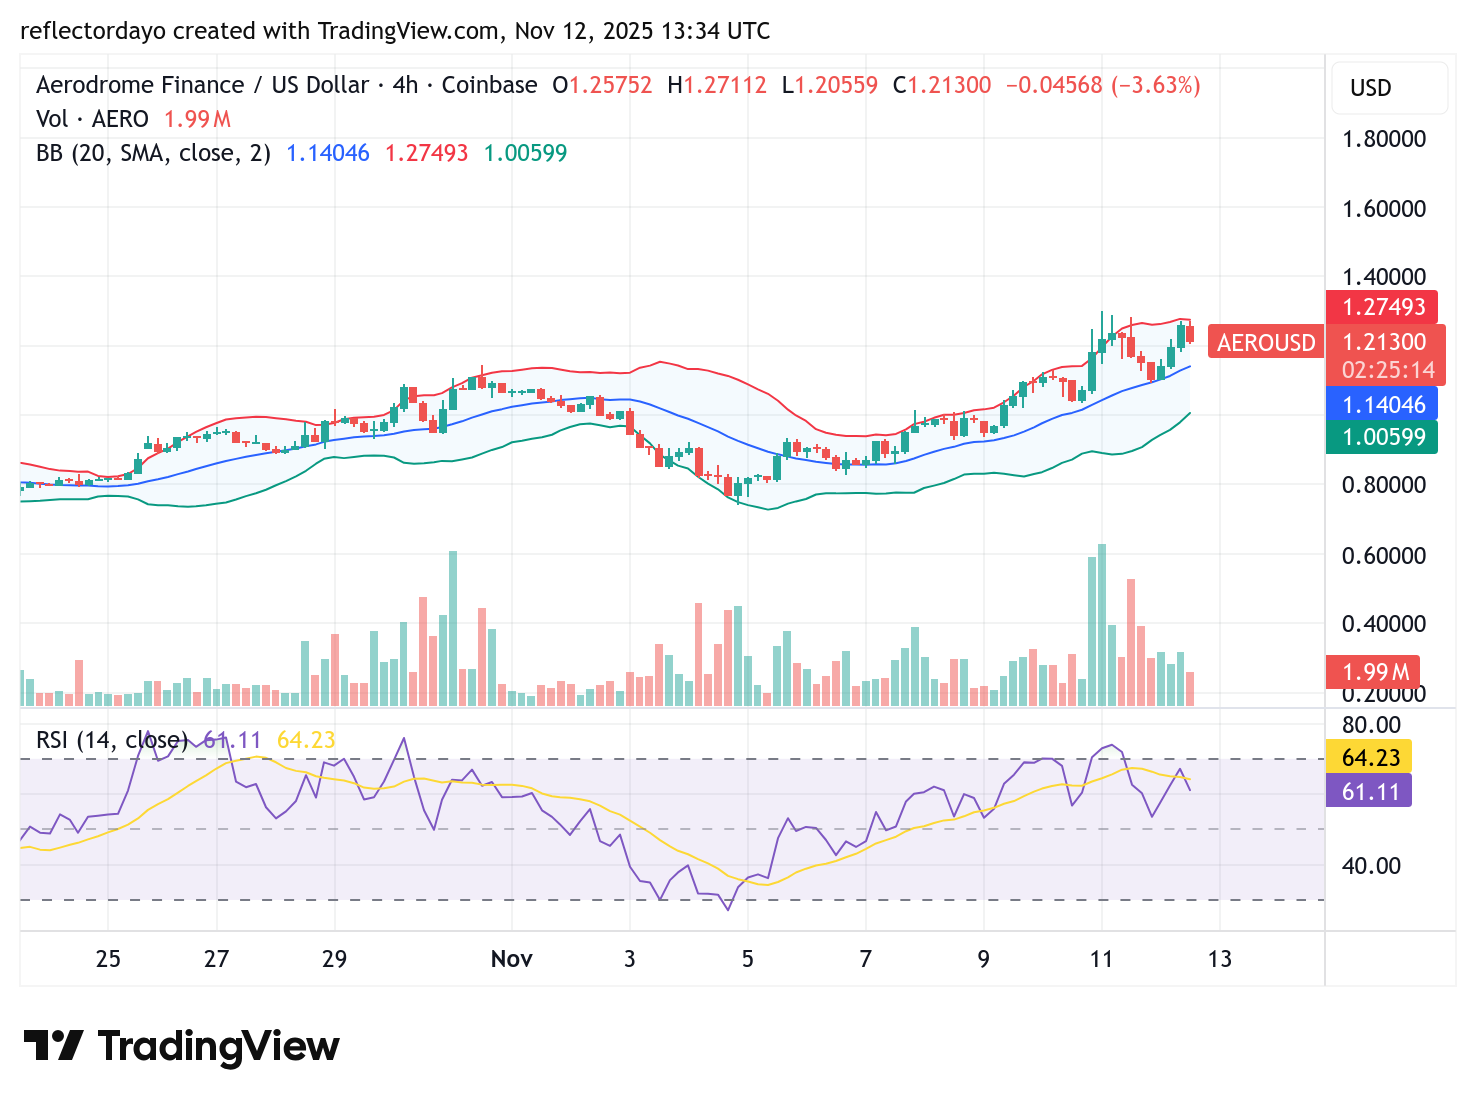This screenshot has width=1476, height=1106.
Task: Click the 61.11 RSI axis label
Action: [1369, 791]
